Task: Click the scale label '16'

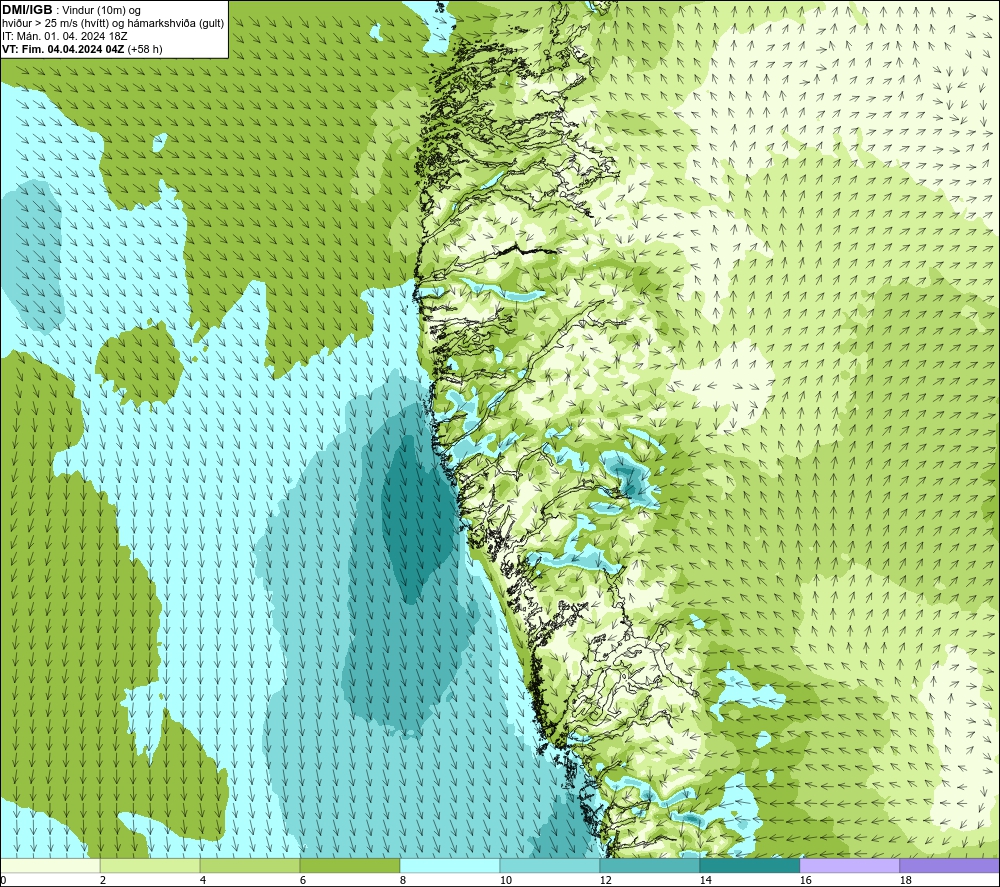Action: pyautogui.click(x=805, y=881)
